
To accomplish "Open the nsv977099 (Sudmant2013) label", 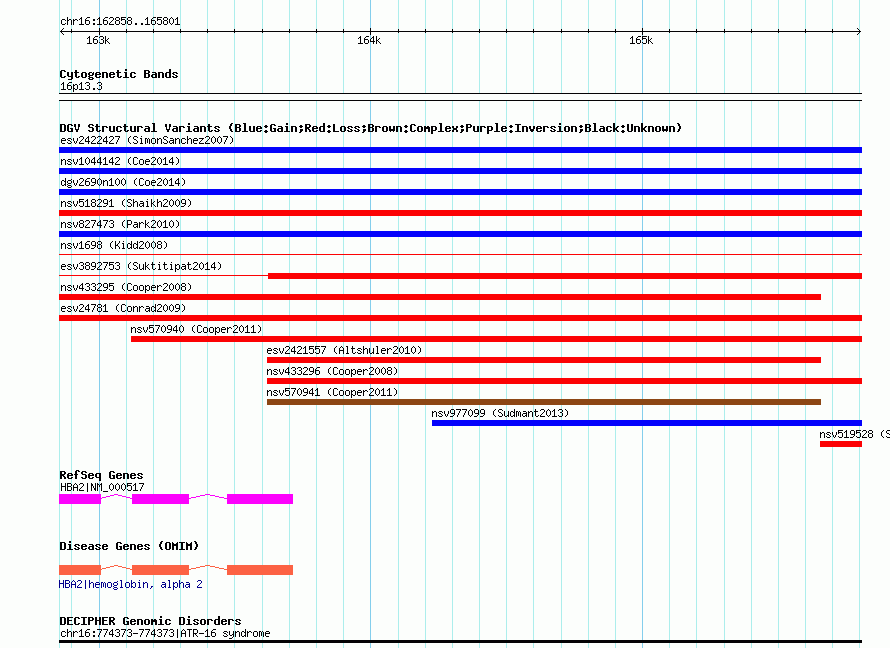I will click(500, 413).
